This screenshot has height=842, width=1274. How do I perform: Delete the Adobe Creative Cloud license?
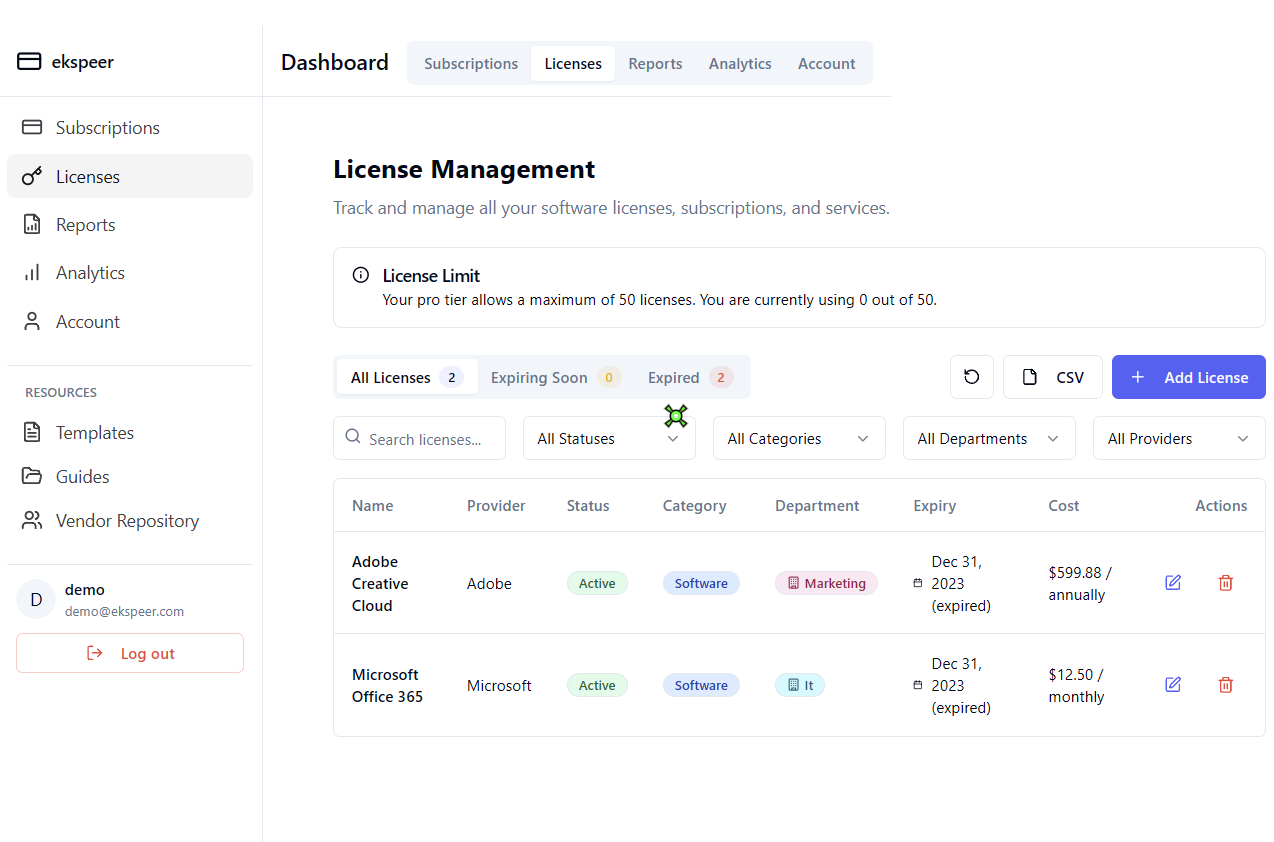click(x=1225, y=583)
